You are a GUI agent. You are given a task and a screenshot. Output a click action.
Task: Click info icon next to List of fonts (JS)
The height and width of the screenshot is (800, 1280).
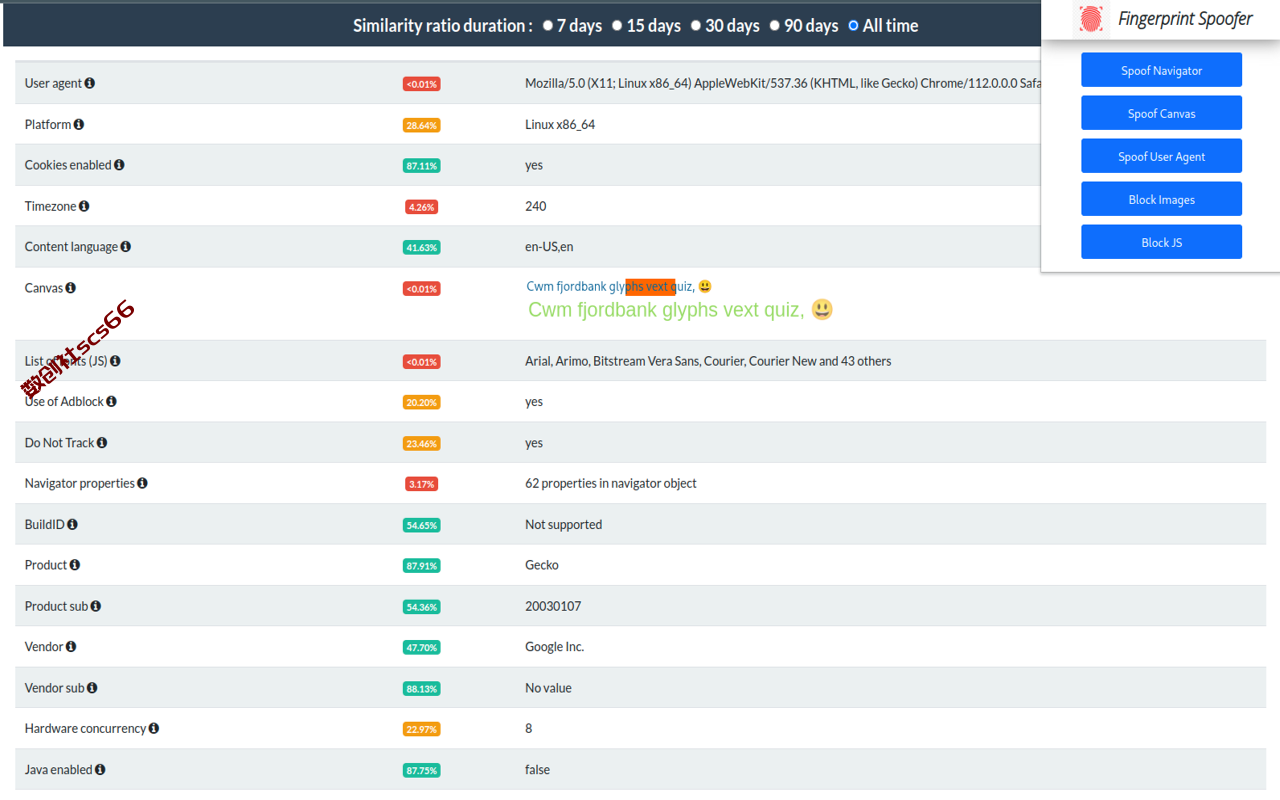point(115,361)
